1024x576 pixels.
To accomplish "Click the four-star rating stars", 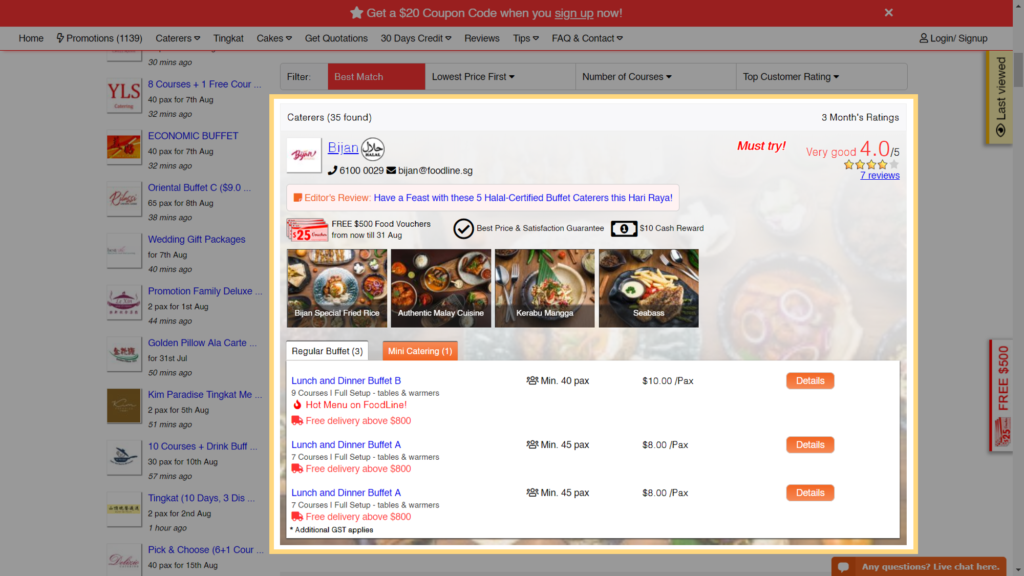I will tap(870, 164).
